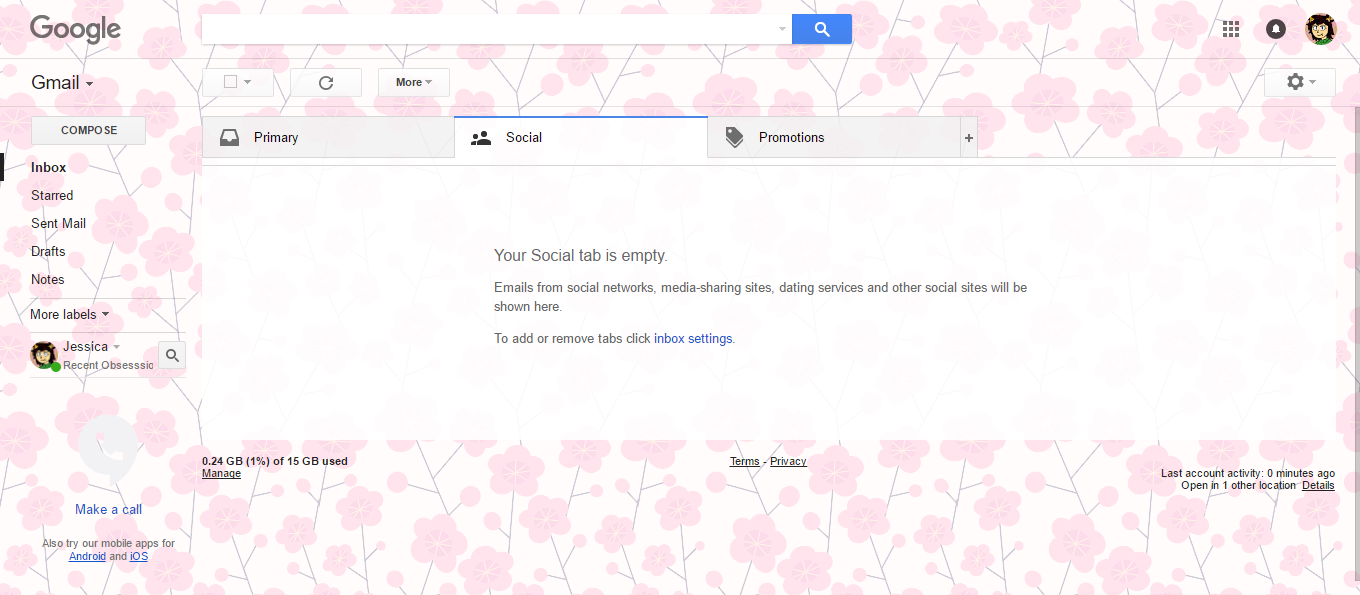Click the blue search magnifier button
This screenshot has width=1360, height=595.
click(822, 30)
